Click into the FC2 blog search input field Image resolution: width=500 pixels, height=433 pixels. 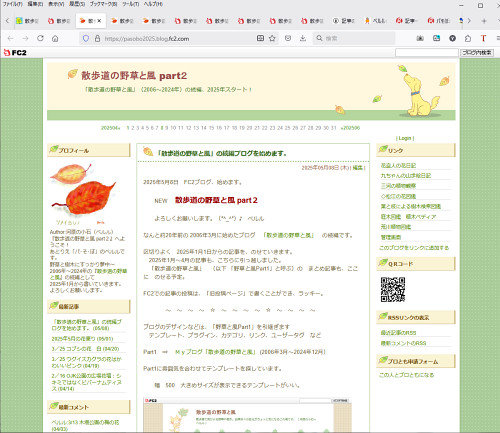coord(427,53)
